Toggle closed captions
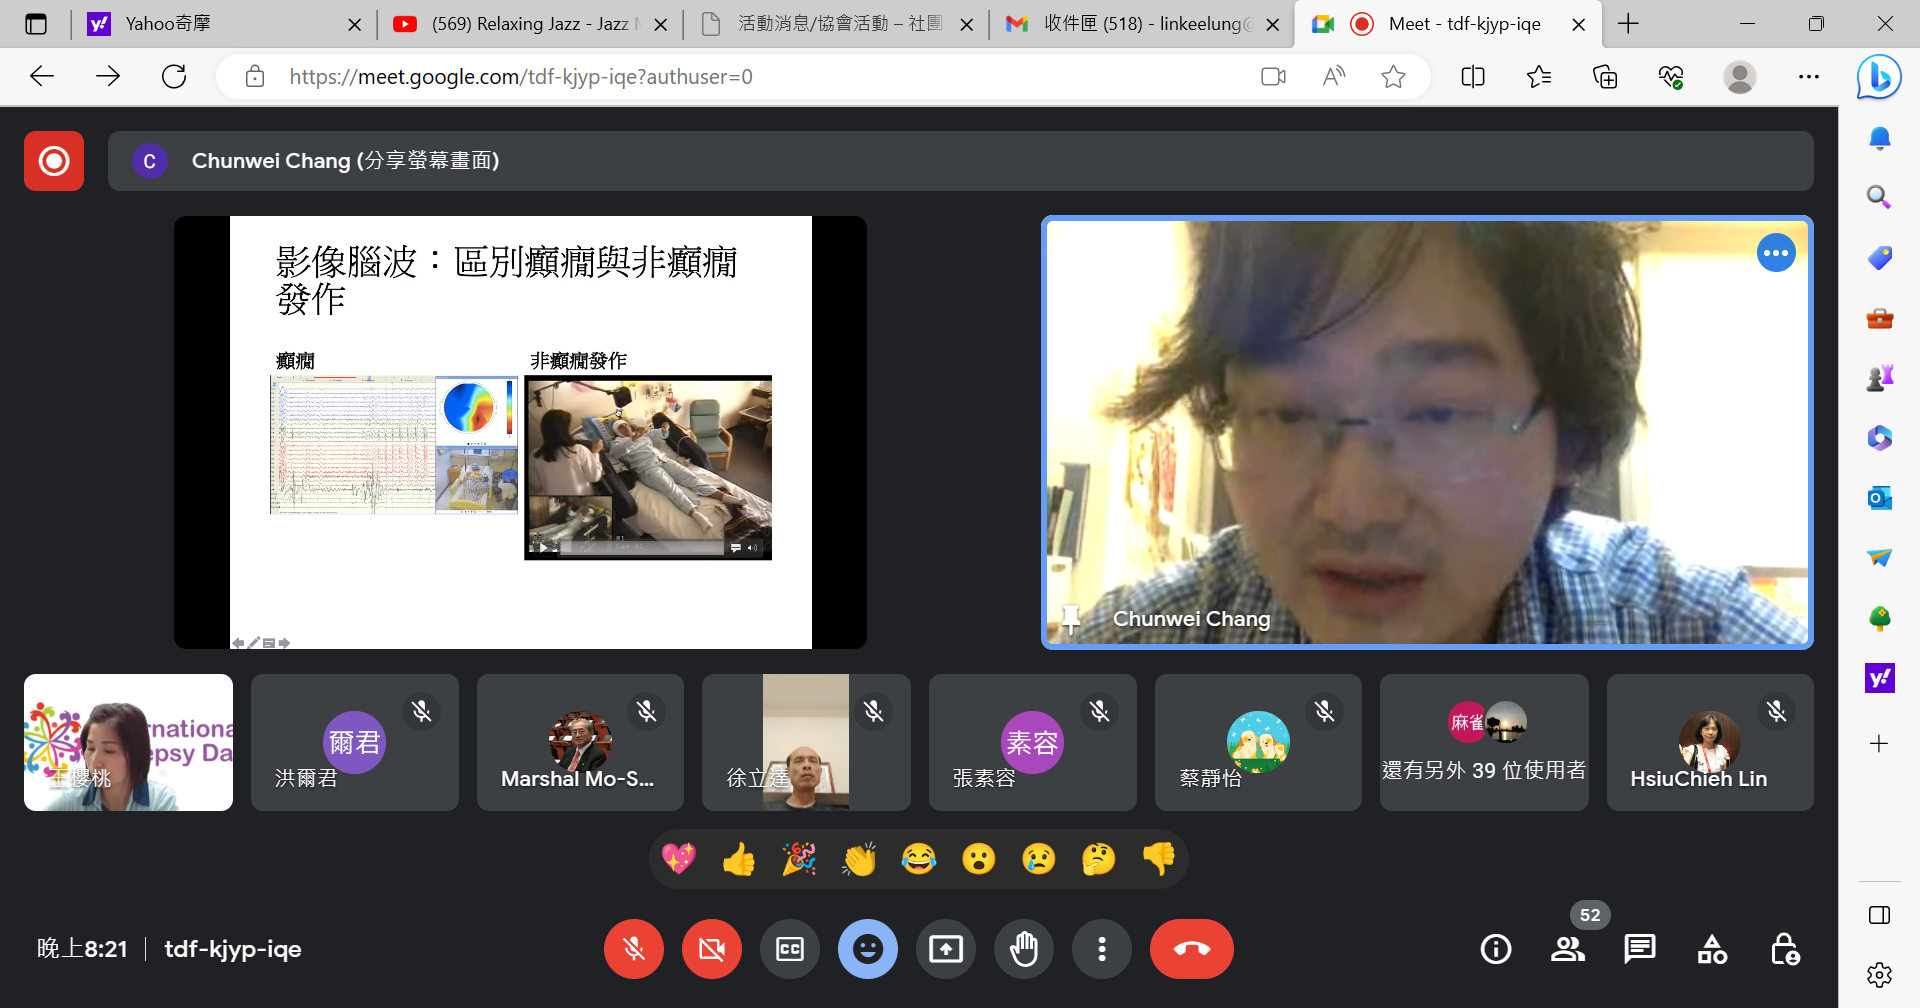1920x1008 pixels. tap(790, 949)
